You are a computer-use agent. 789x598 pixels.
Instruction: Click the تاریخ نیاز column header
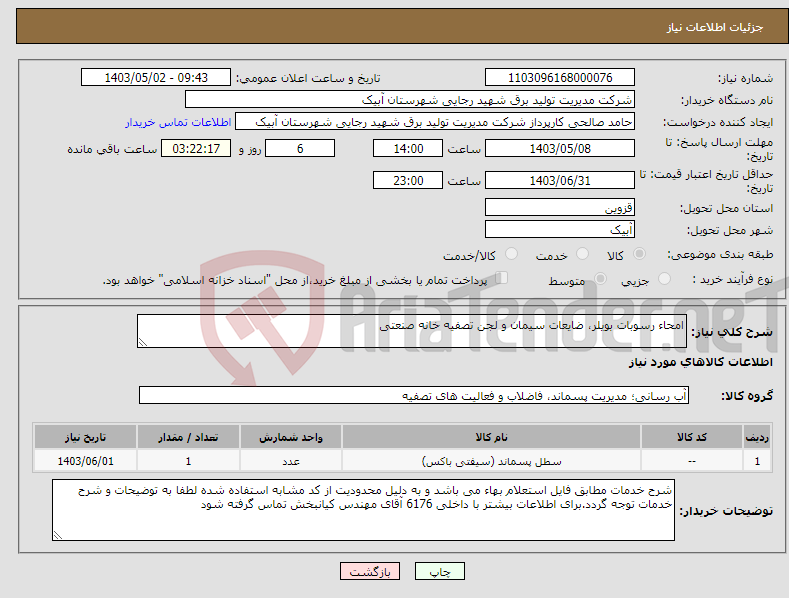click(x=86, y=437)
